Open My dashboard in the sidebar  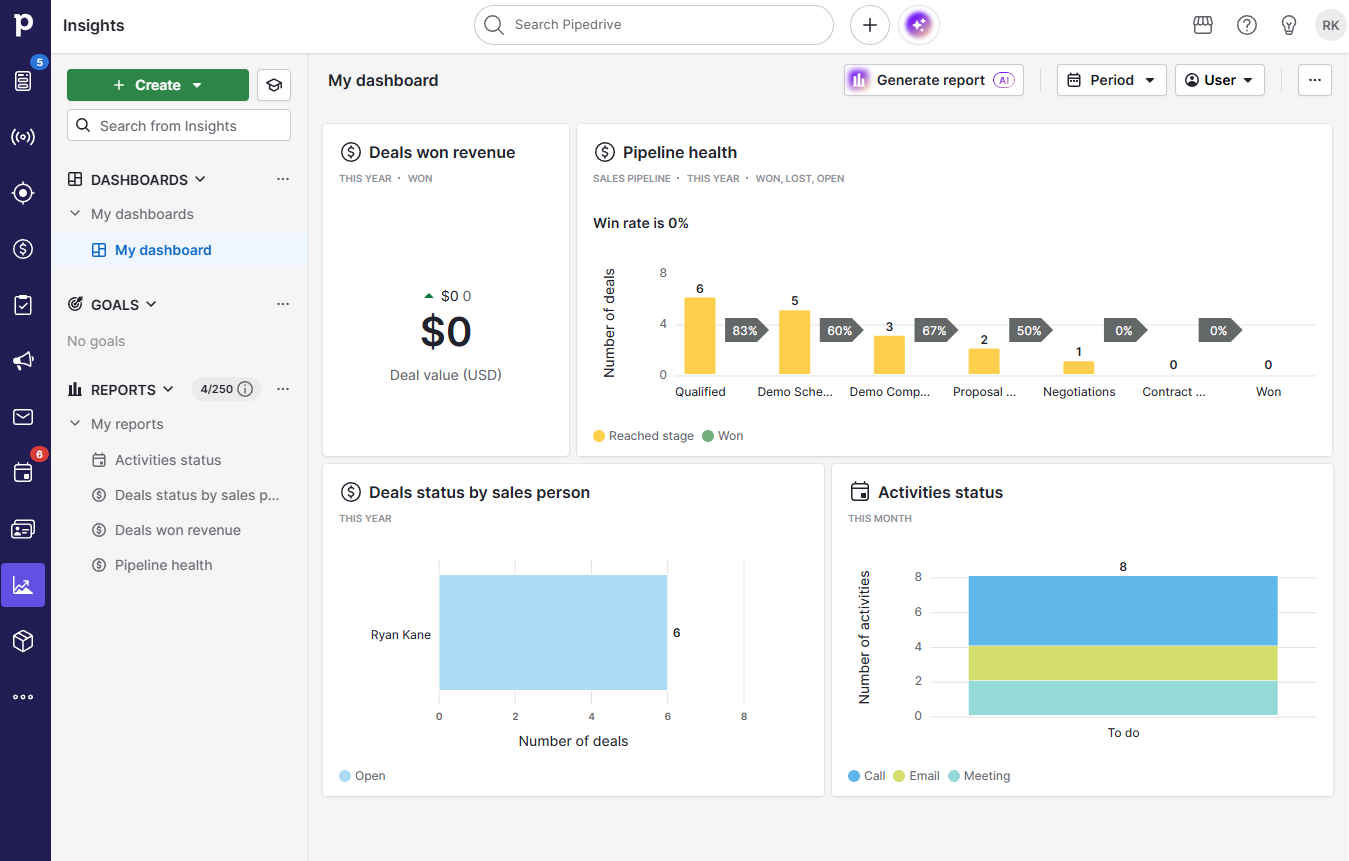click(x=162, y=249)
